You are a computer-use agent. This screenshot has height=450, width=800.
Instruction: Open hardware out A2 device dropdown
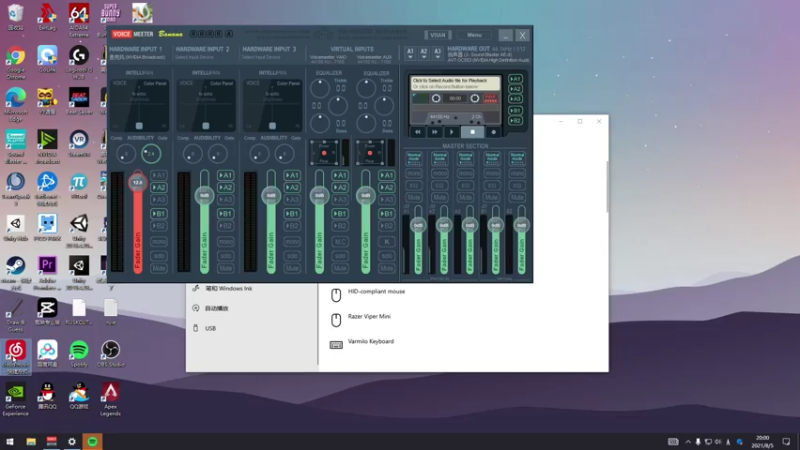click(x=423, y=53)
